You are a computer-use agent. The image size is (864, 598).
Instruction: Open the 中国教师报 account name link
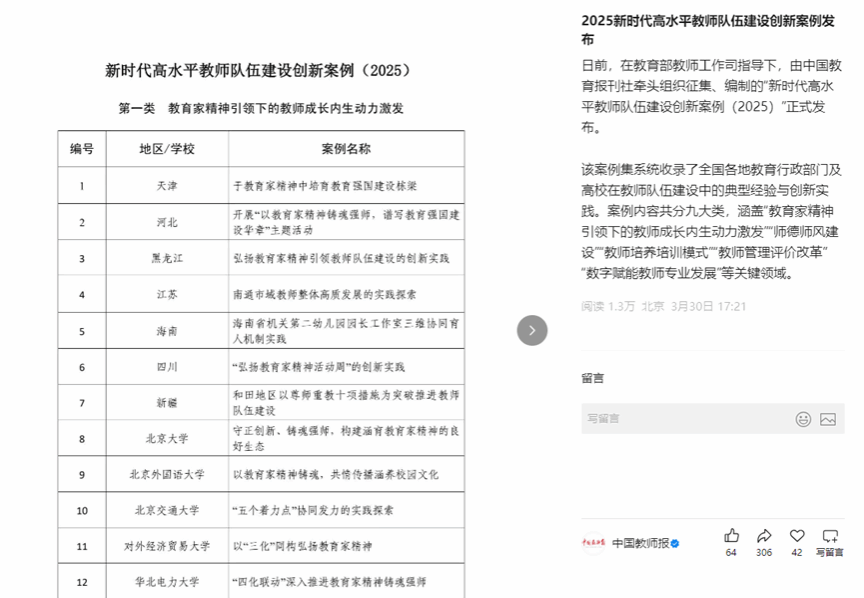tap(640, 544)
